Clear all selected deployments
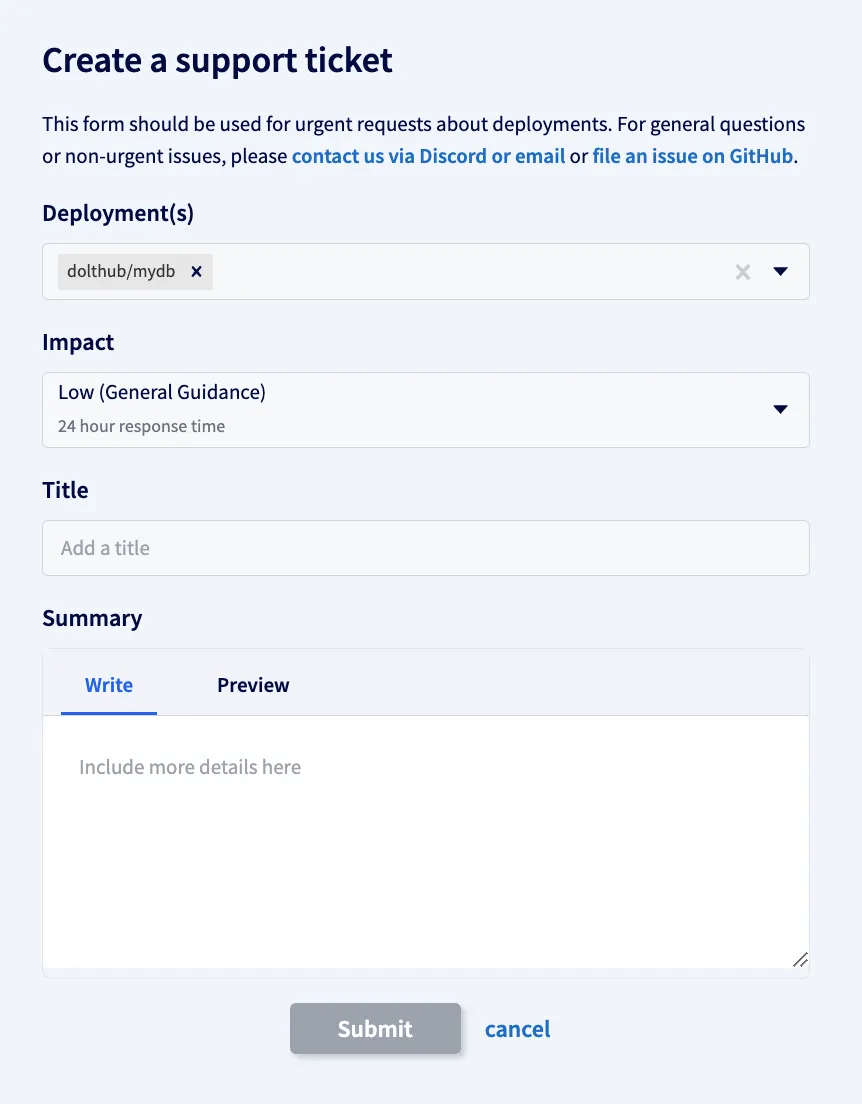This screenshot has height=1104, width=862. pyautogui.click(x=742, y=271)
